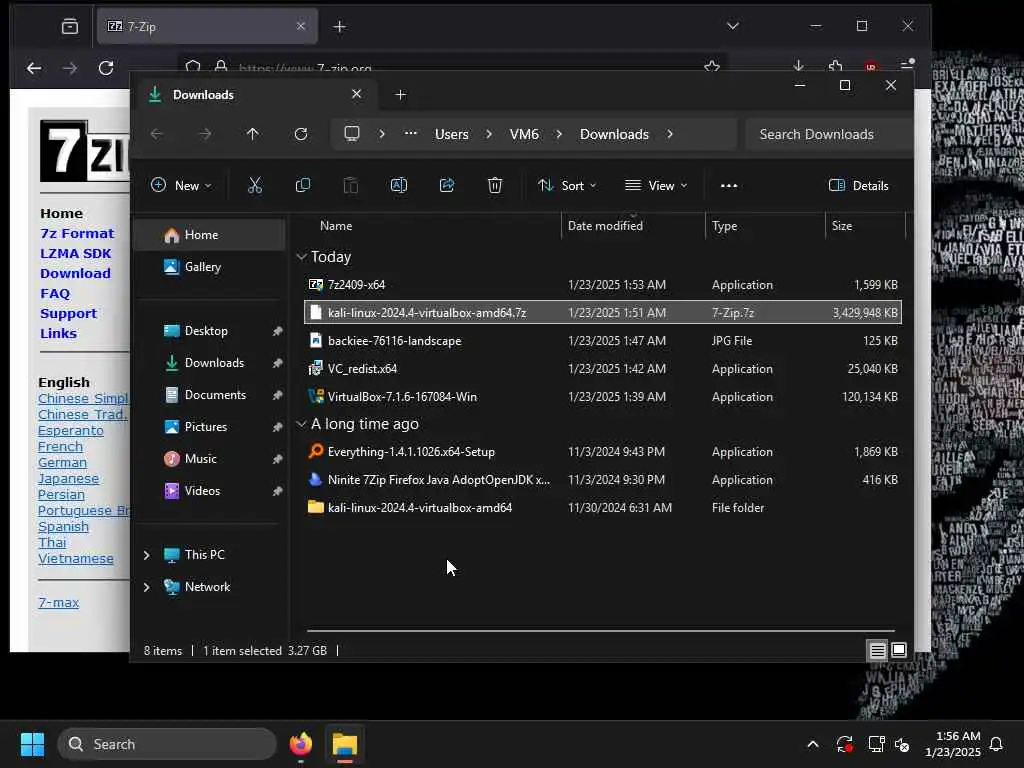
Task: Switch to large thumbnails view icon in status bar
Action: point(899,650)
